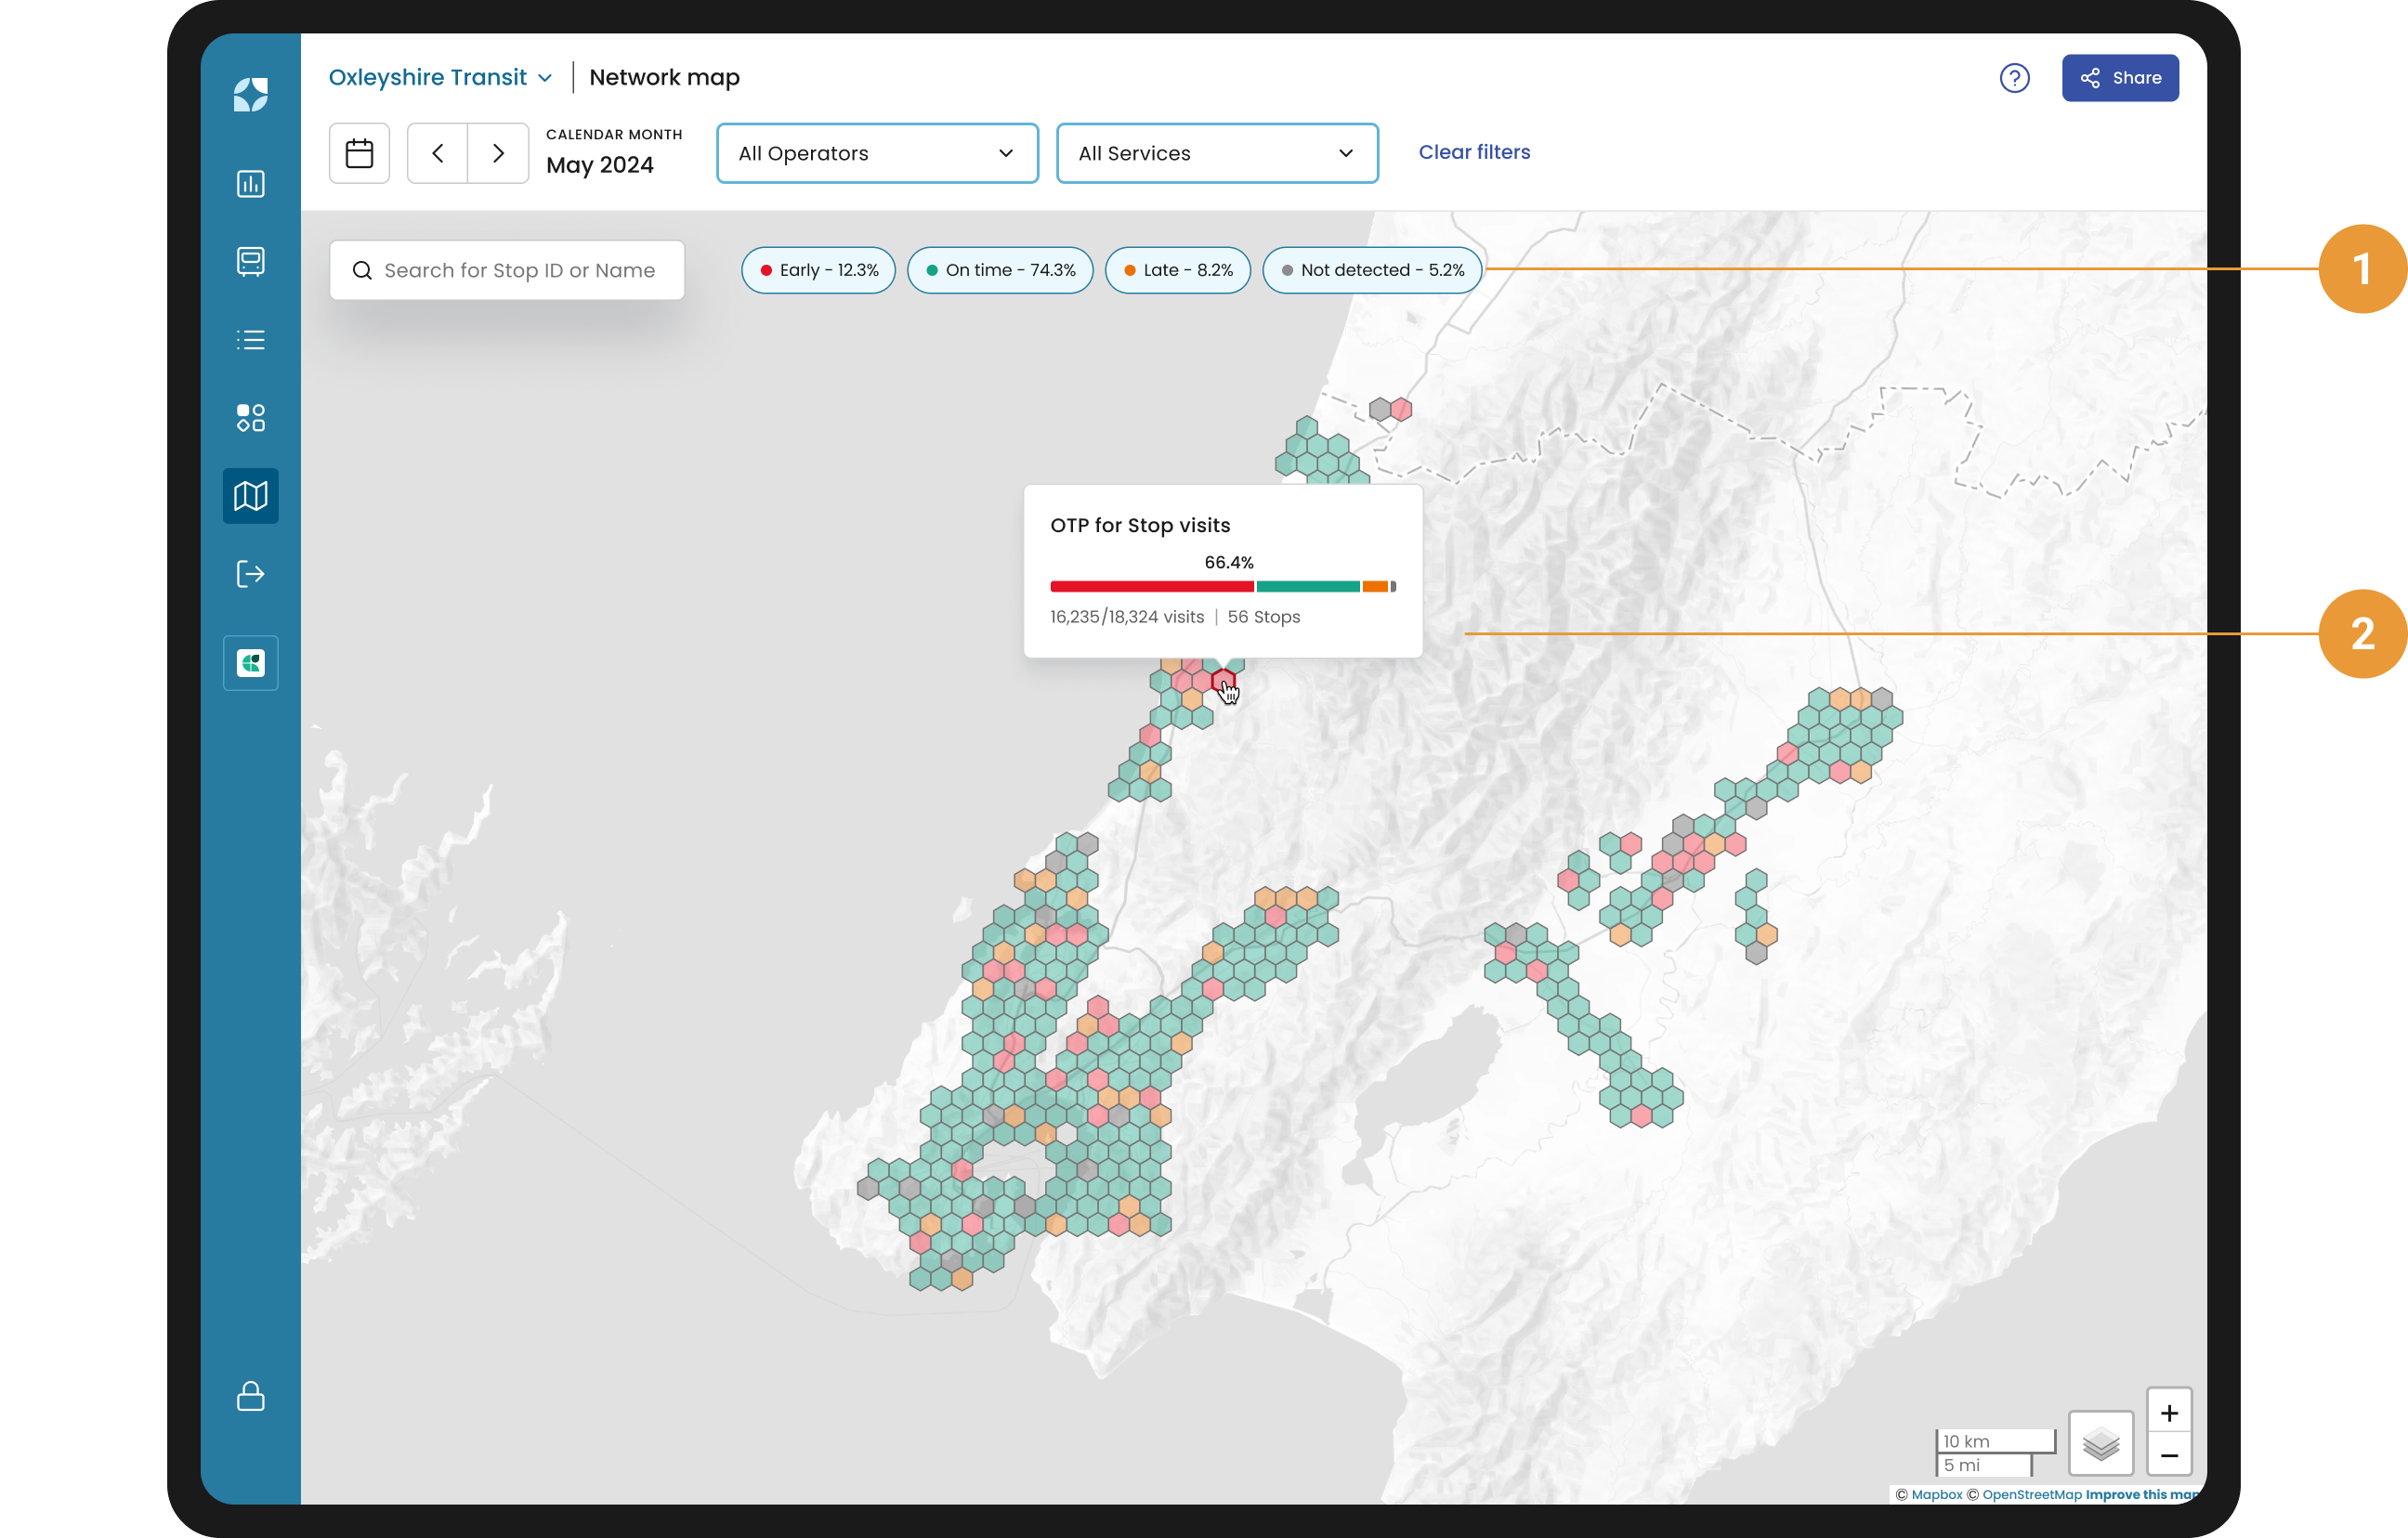
Task: Toggle the Not detected 5.2% filter chip
Action: [x=1372, y=270]
